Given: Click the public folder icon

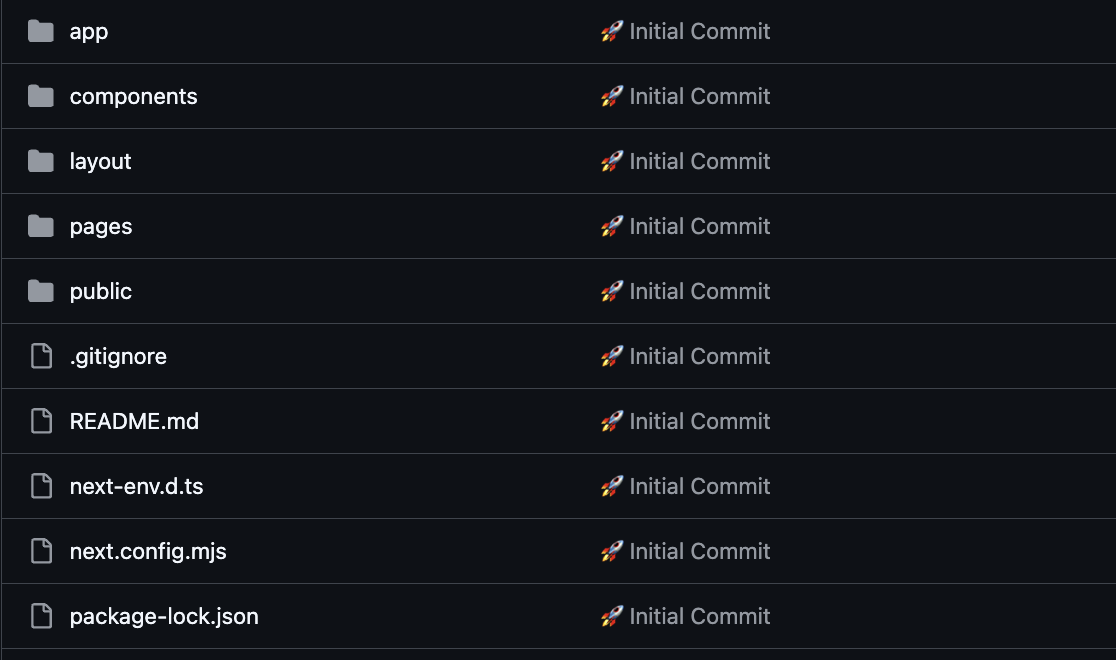Looking at the screenshot, I should pos(41,291).
